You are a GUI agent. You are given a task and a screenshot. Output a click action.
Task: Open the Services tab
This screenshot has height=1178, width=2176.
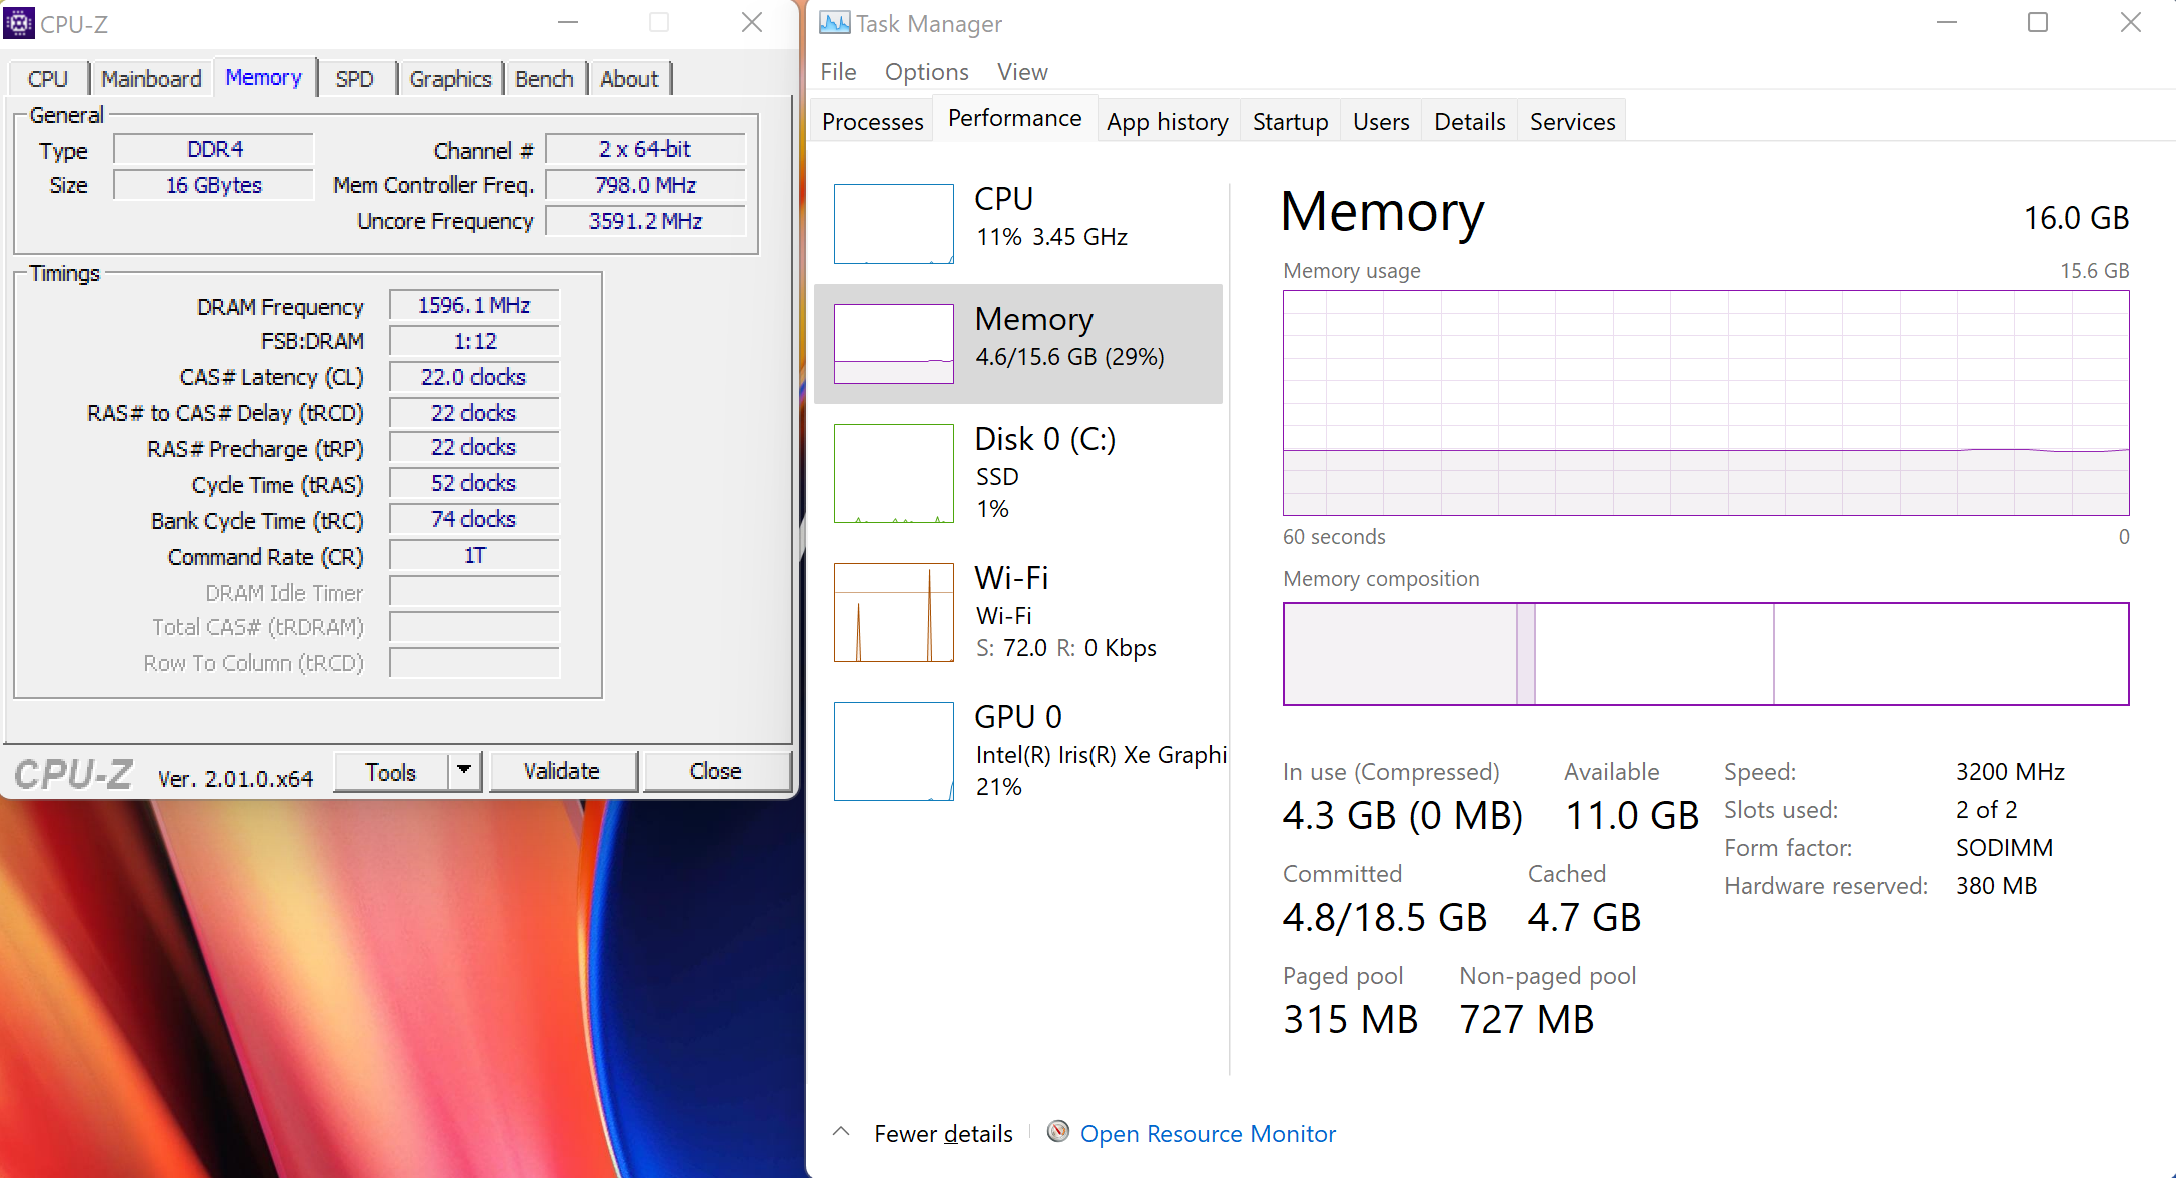point(1572,121)
